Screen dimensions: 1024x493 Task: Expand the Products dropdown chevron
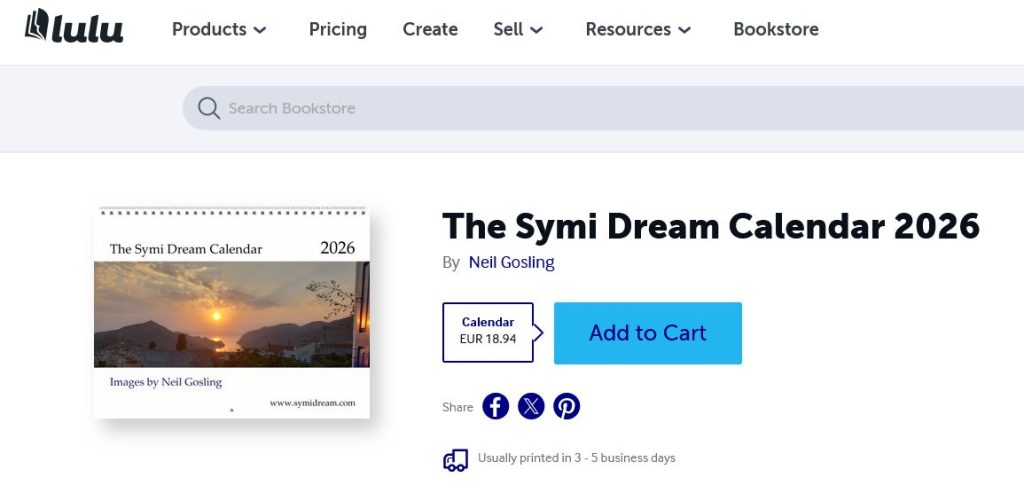[x=260, y=30]
